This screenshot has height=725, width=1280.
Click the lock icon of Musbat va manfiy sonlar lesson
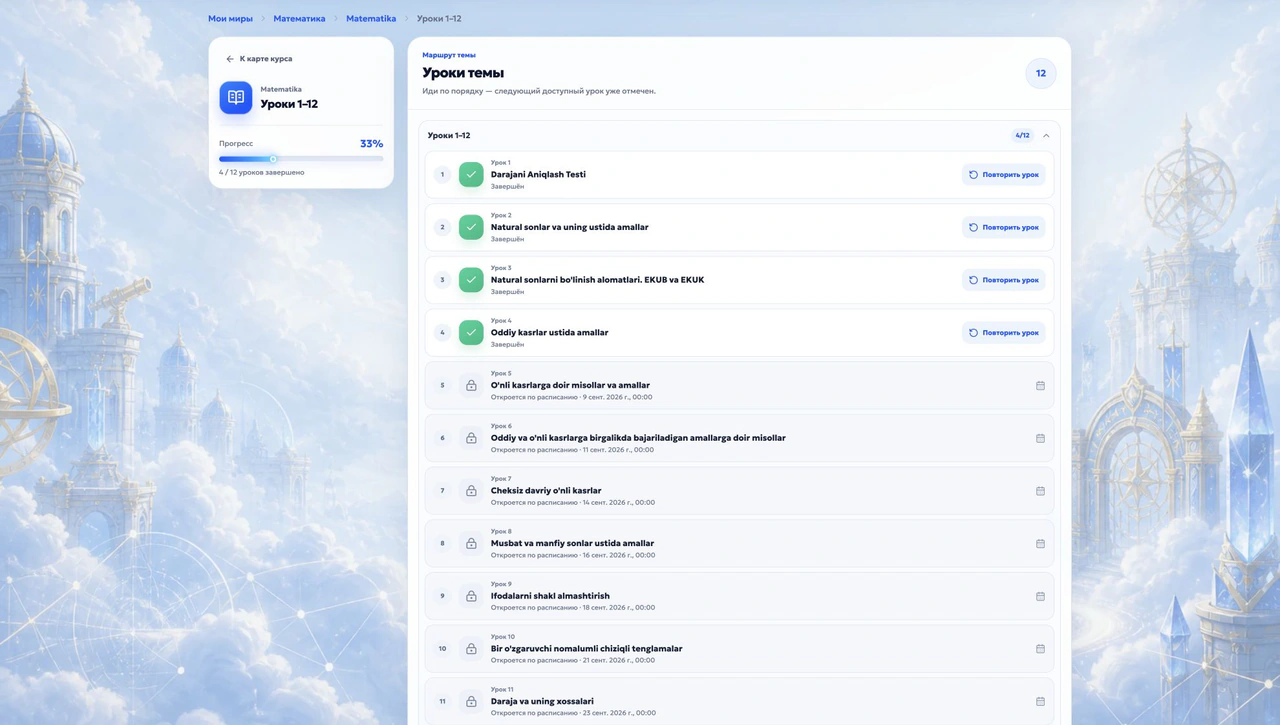[x=471, y=543]
